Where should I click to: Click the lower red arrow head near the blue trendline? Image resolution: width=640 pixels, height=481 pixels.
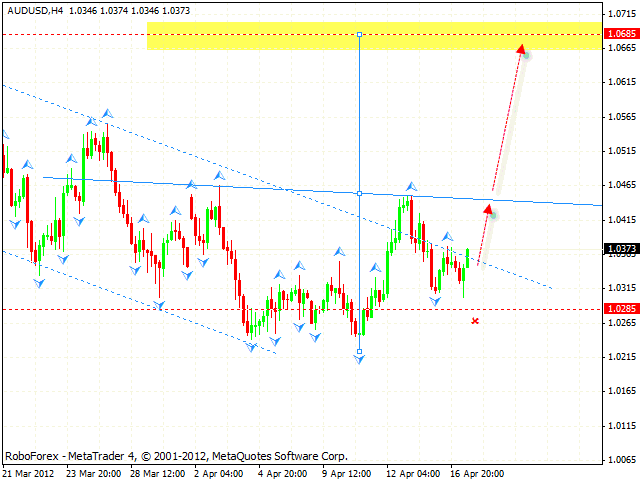(x=489, y=210)
